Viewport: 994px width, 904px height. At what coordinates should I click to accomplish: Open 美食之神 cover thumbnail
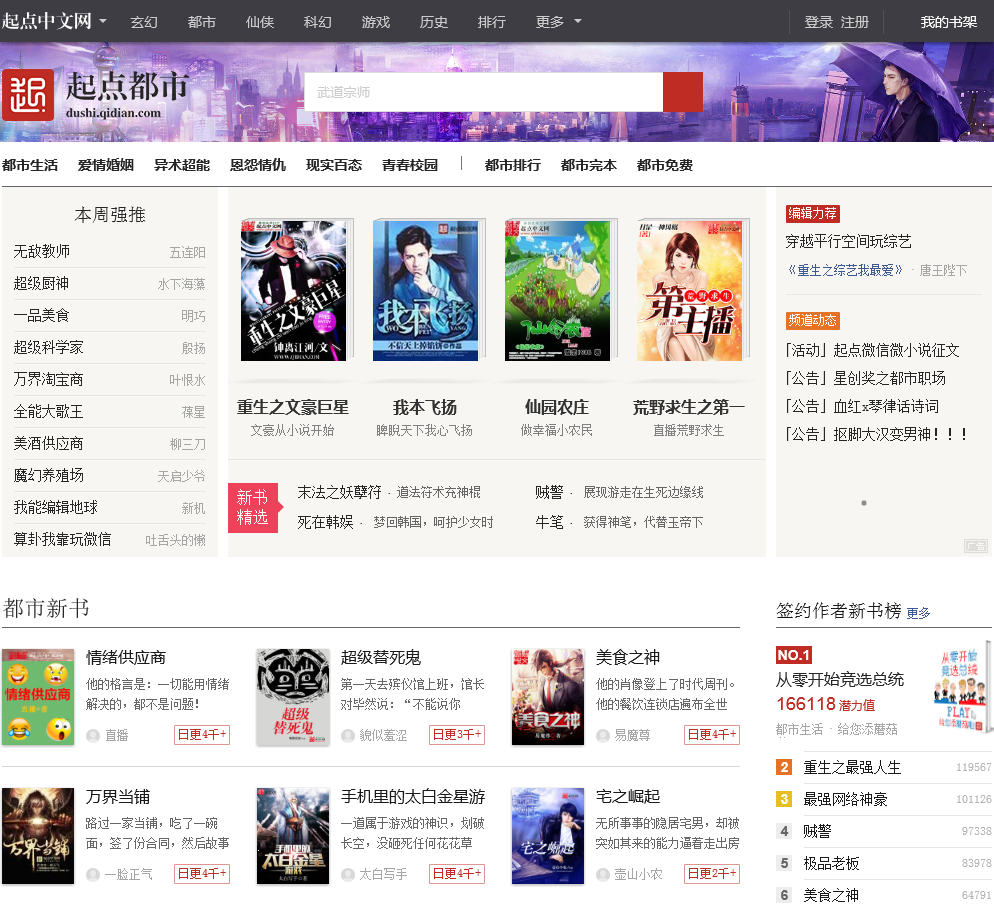pos(548,697)
